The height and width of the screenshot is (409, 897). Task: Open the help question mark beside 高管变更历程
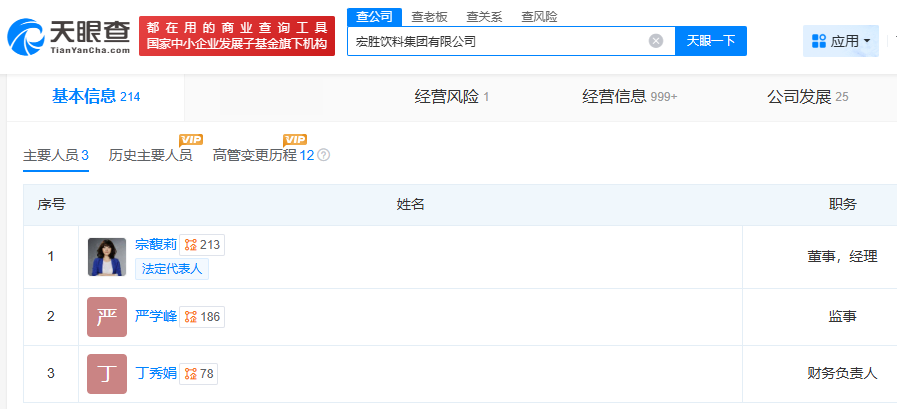(324, 155)
